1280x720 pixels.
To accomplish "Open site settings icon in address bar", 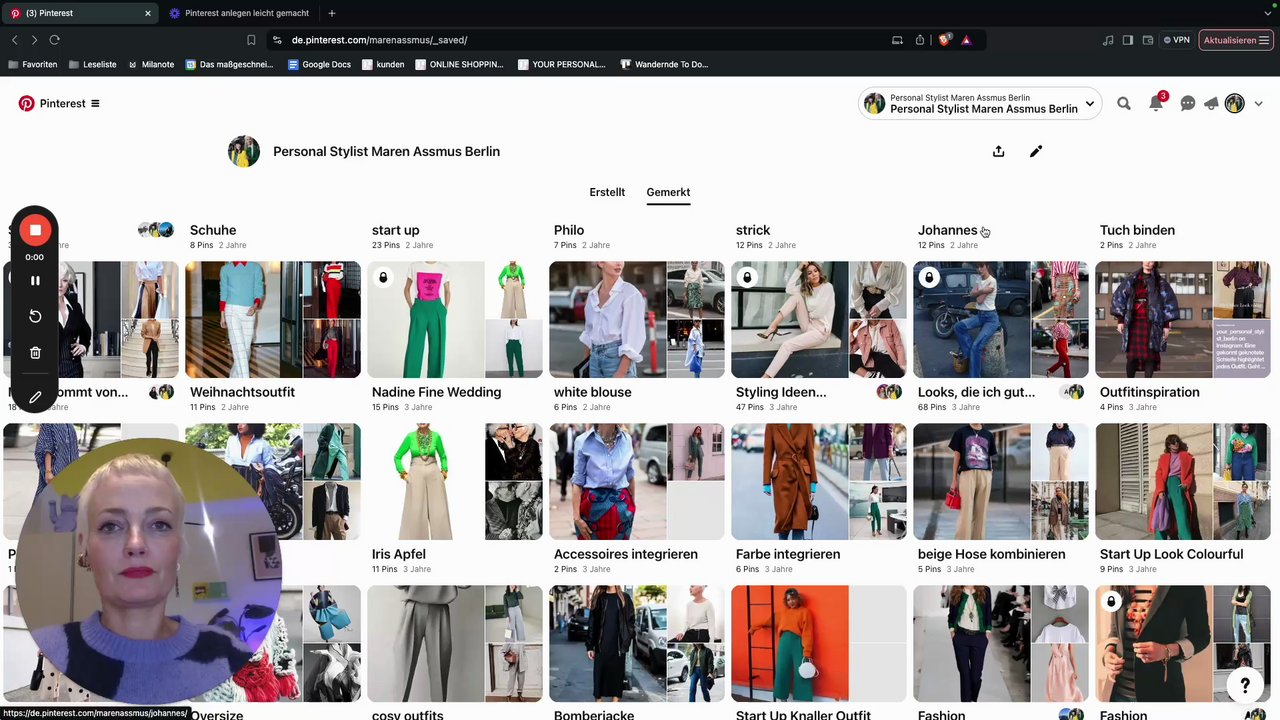I will (277, 40).
